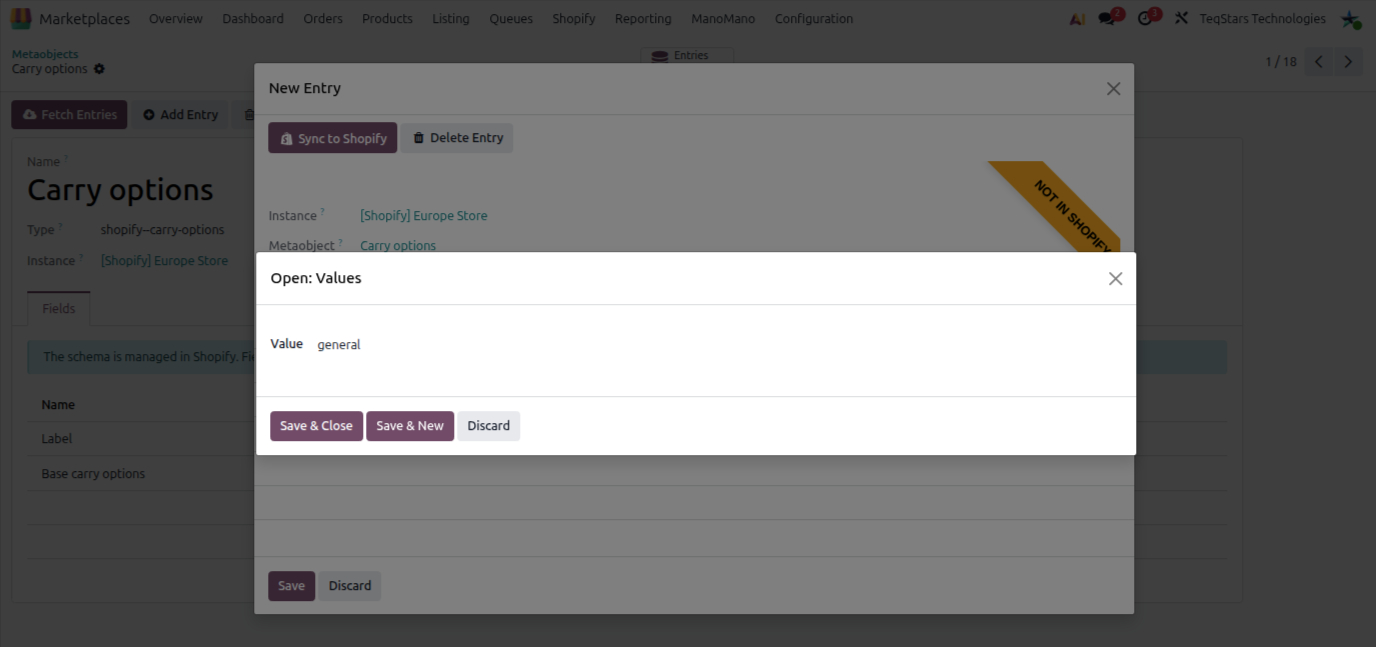Open Carry options metaobject link in dialog
The width and height of the screenshot is (1376, 647).
(398, 246)
